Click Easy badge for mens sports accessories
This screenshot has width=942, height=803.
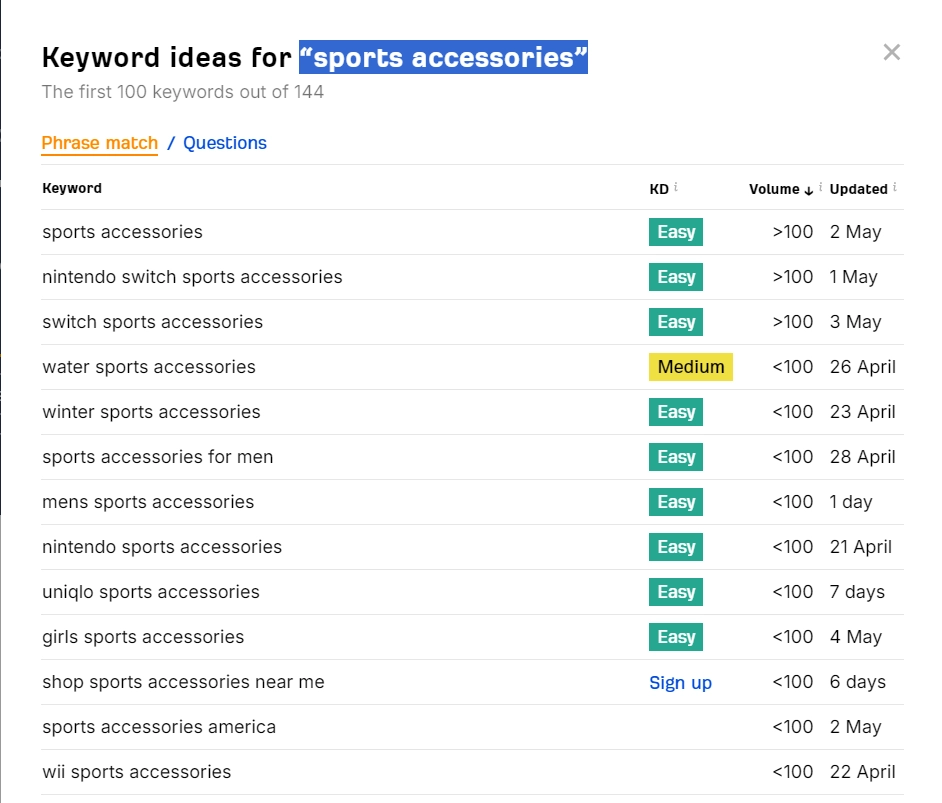[x=675, y=502]
